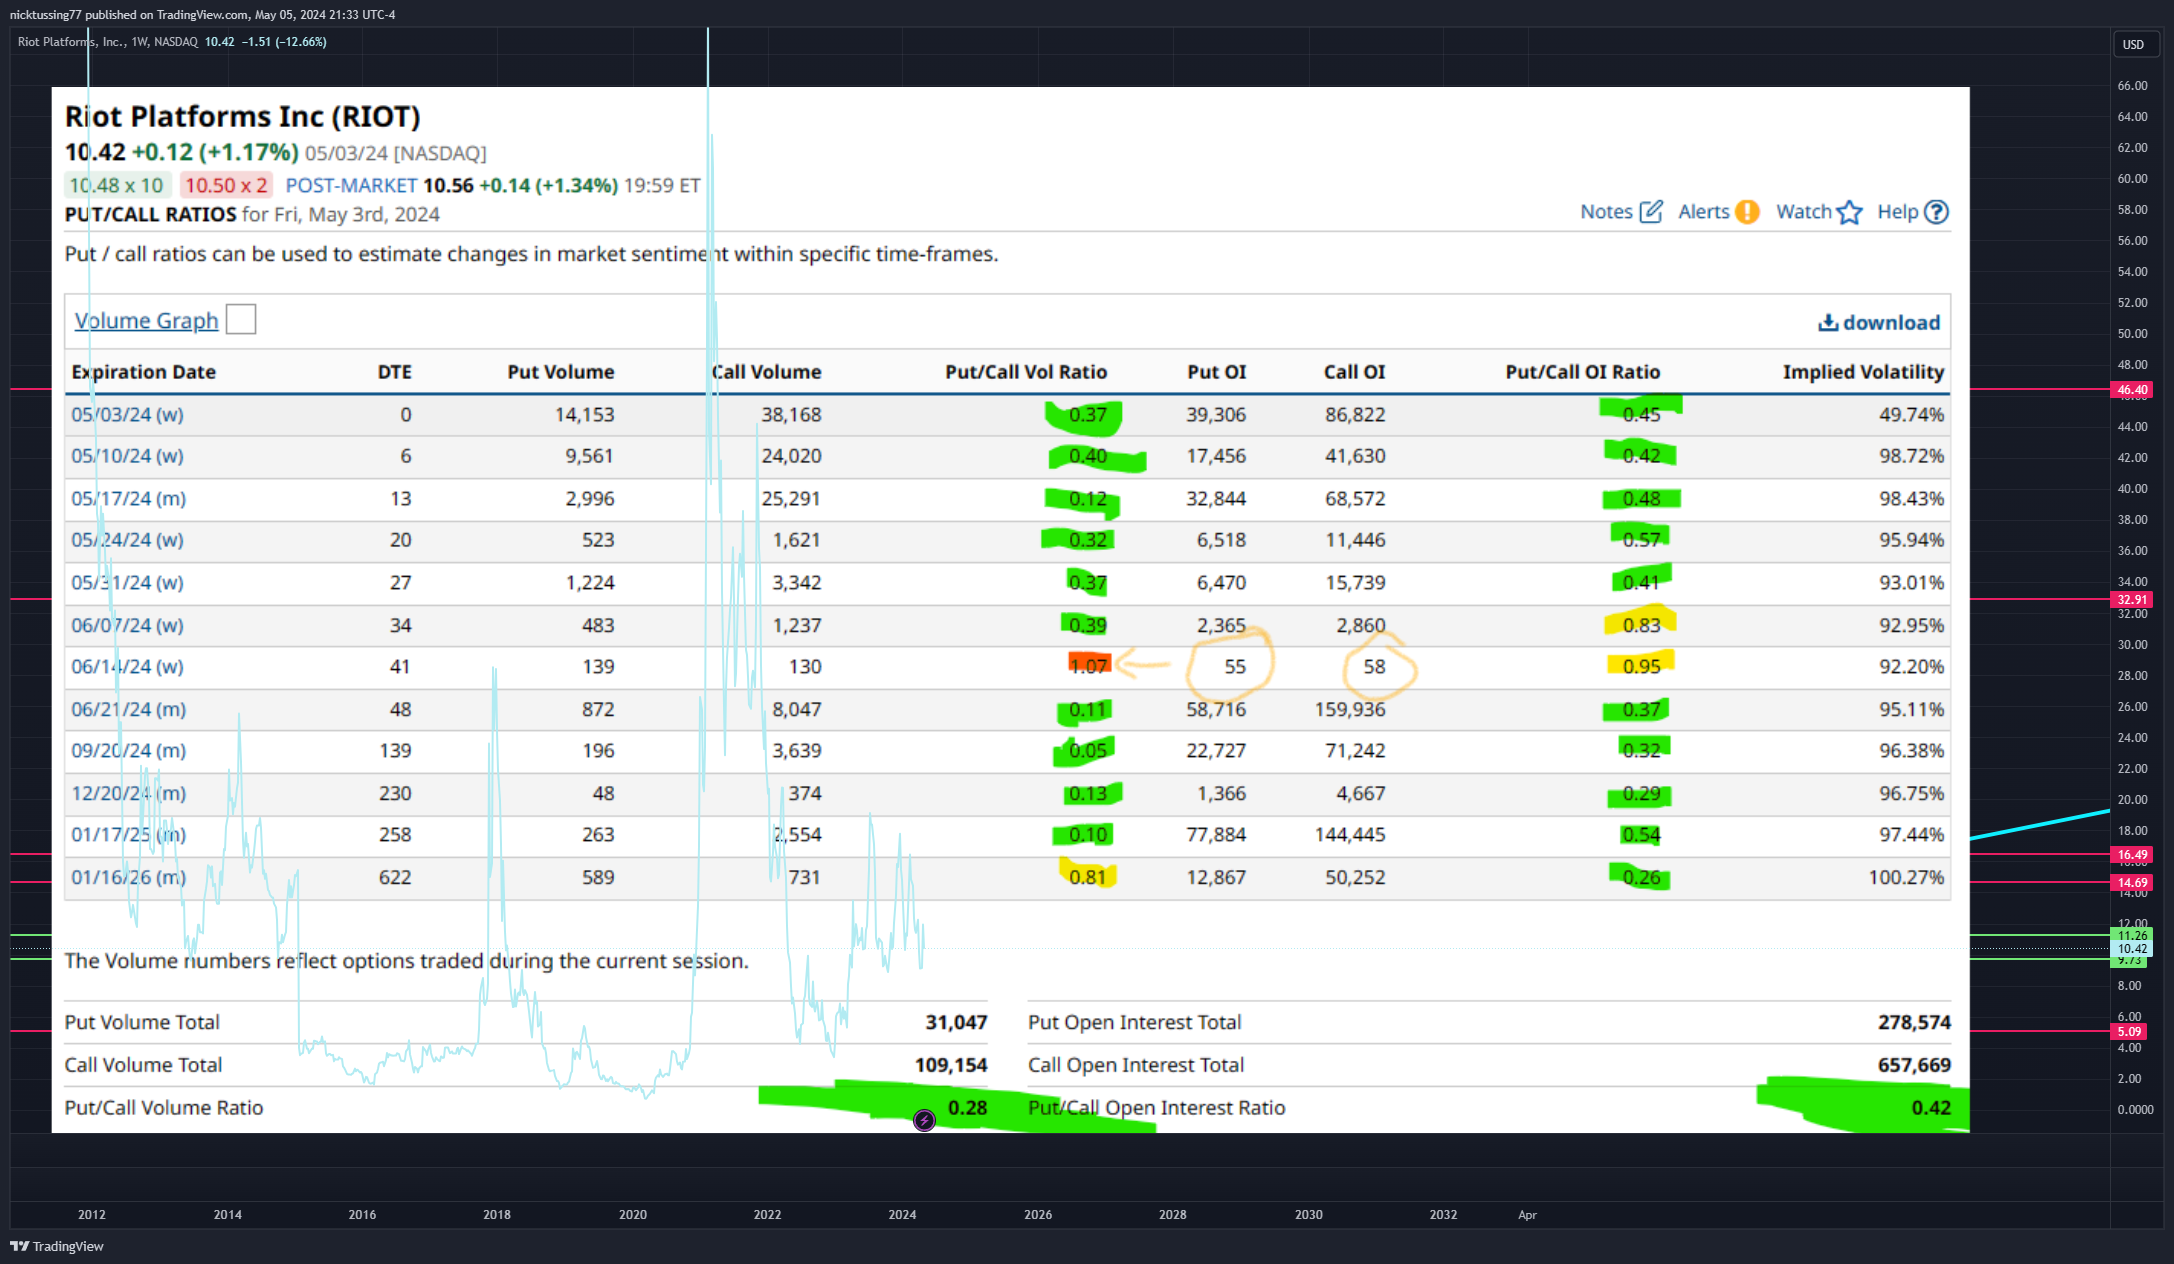Image resolution: width=2174 pixels, height=1264 pixels.
Task: Click the Watch link
Action: (1804, 212)
